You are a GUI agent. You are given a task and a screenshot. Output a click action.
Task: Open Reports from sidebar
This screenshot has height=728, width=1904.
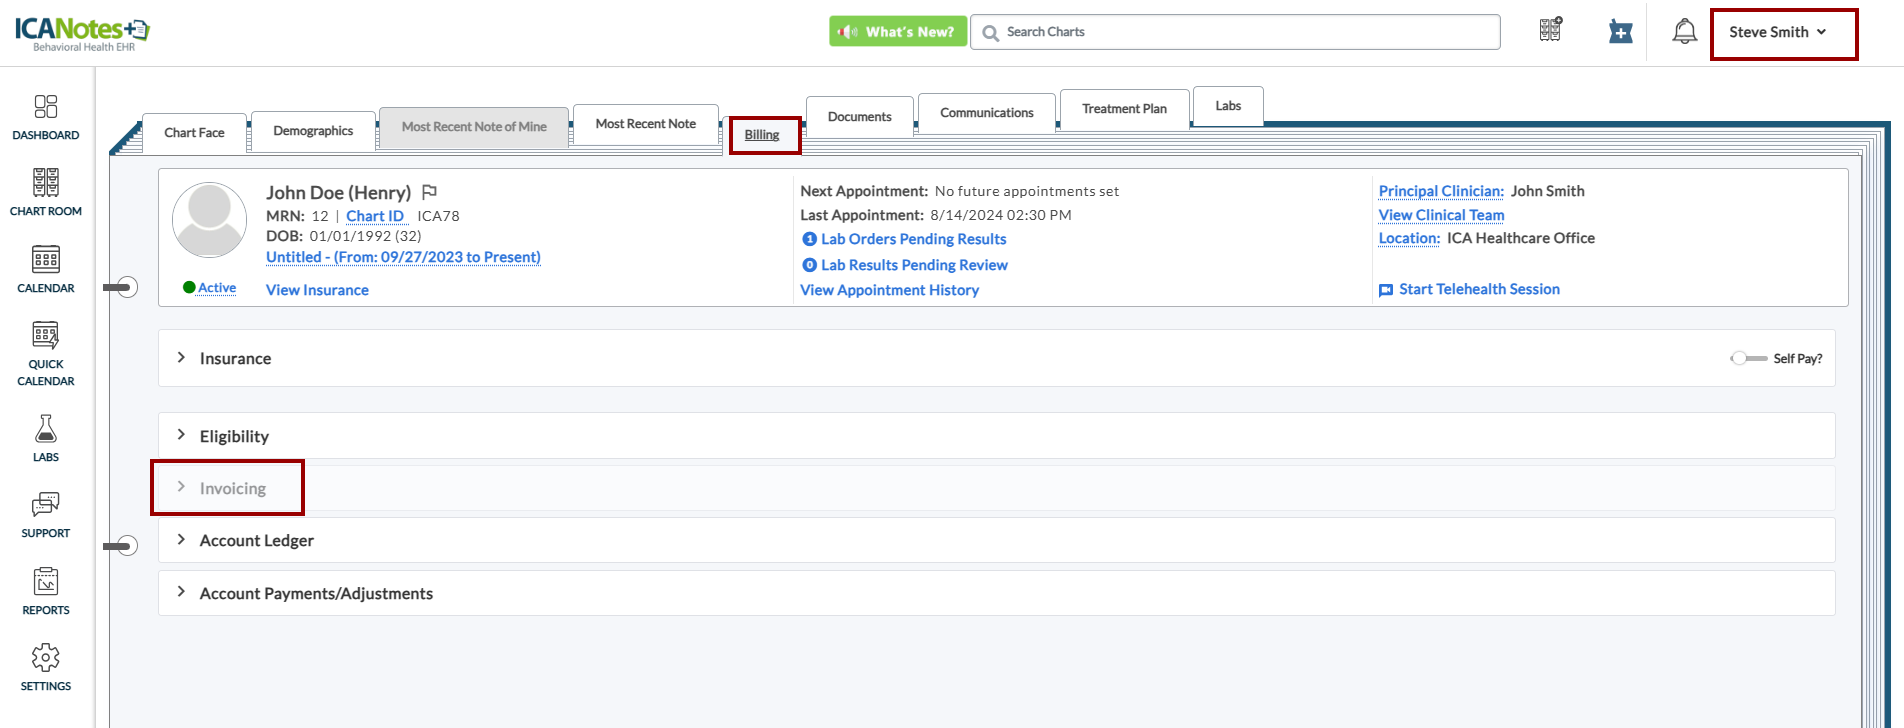tap(46, 591)
